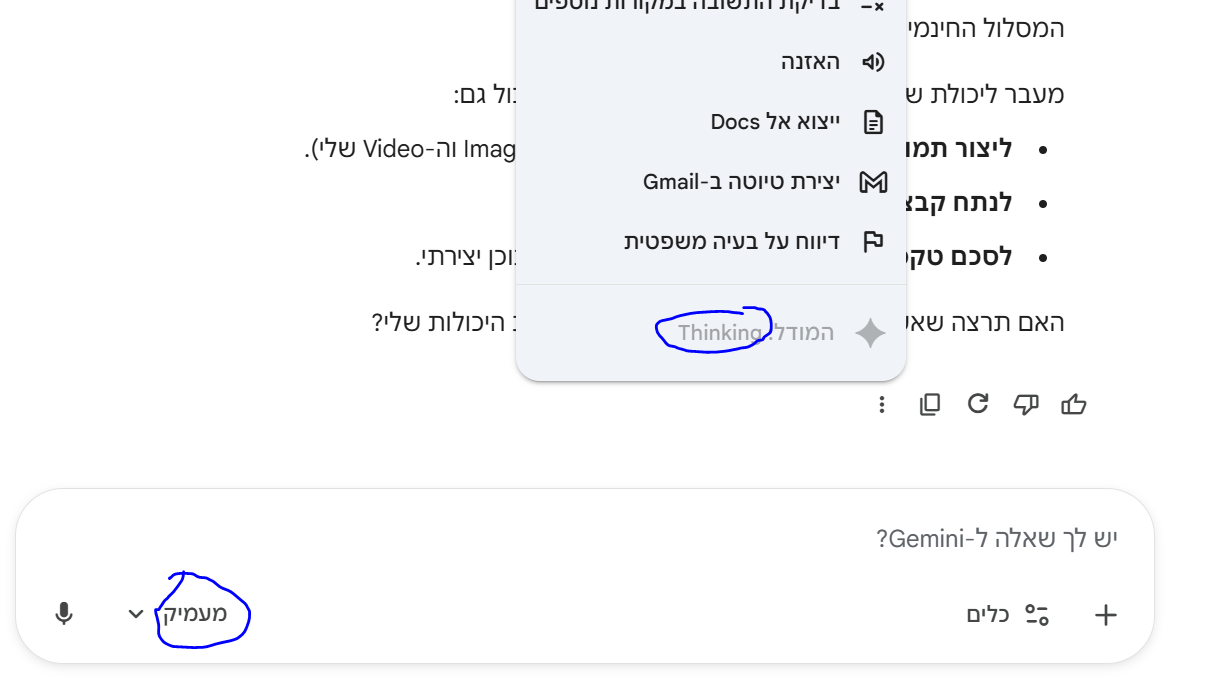Regenerate the response using the redo icon
The height and width of the screenshot is (681, 1218).
pos(978,404)
